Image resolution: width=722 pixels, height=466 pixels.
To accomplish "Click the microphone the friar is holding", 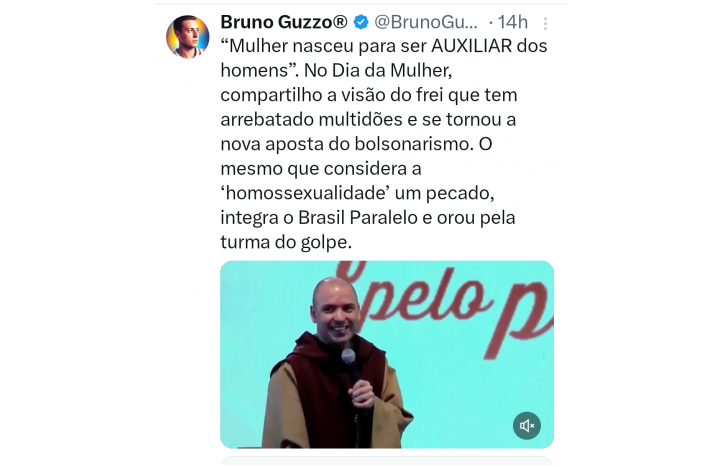I will point(349,358).
